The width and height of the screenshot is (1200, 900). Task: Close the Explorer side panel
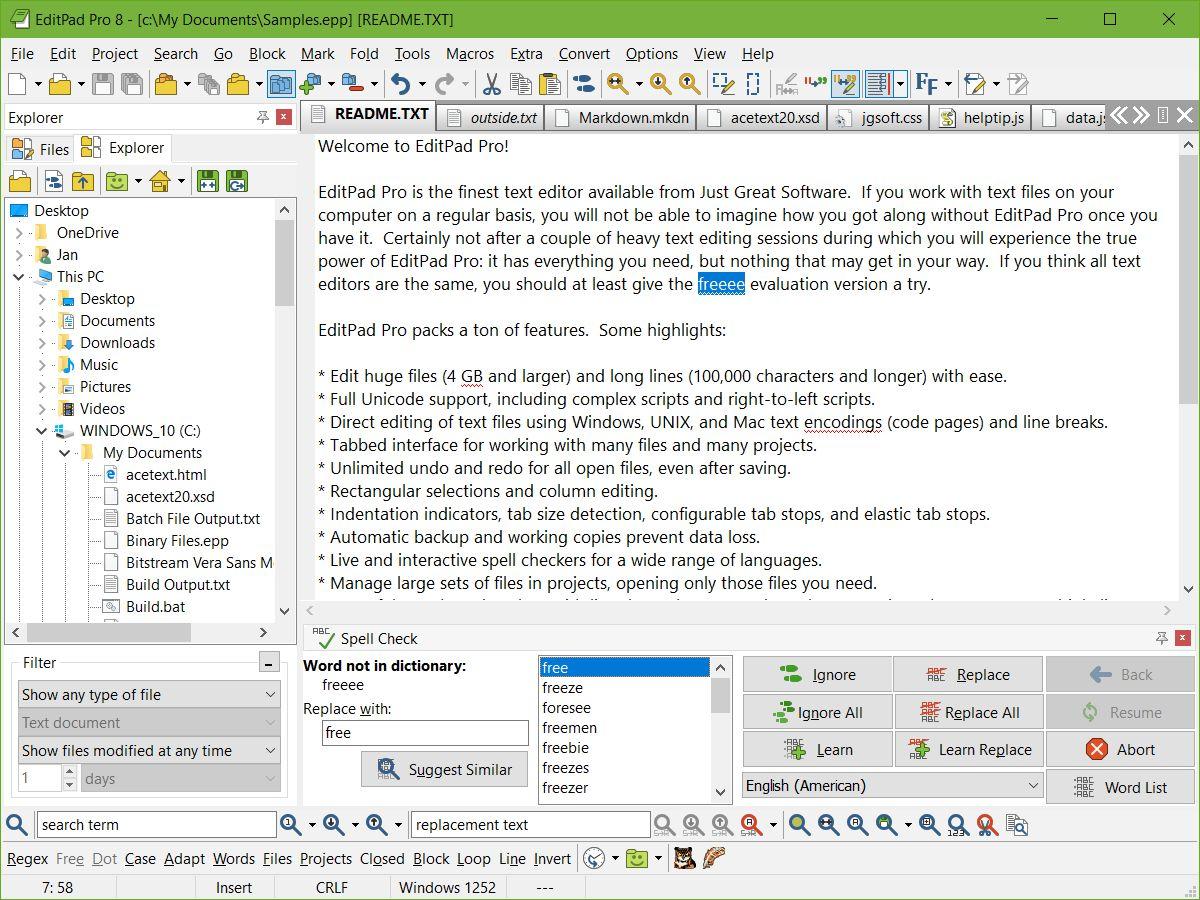(284, 117)
